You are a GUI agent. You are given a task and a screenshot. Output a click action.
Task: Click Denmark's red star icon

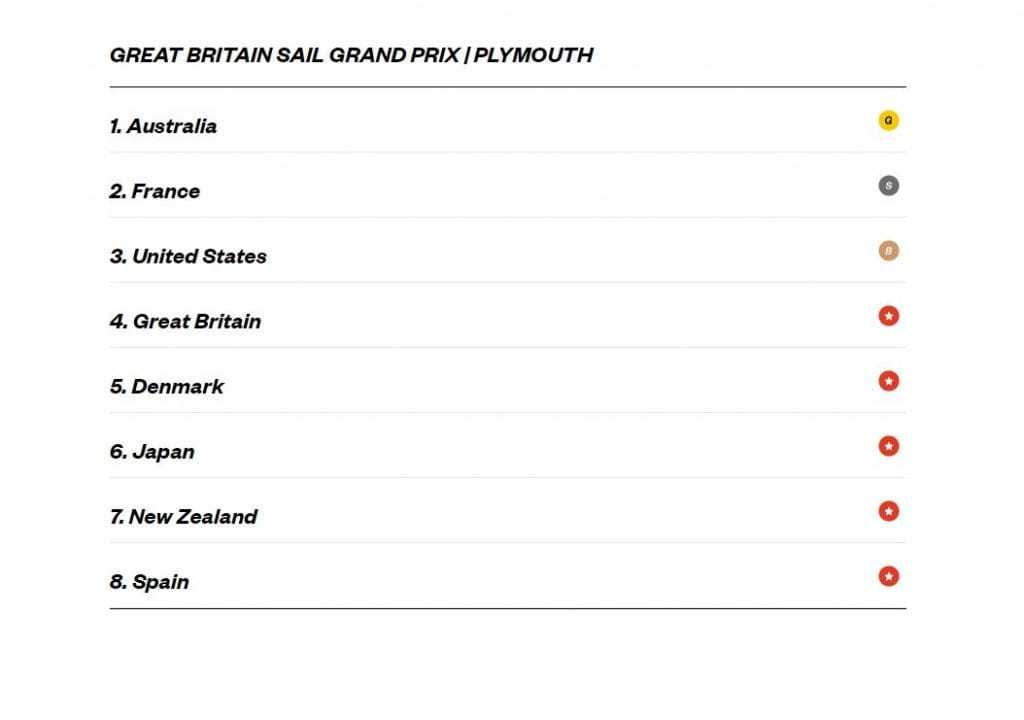coord(888,381)
